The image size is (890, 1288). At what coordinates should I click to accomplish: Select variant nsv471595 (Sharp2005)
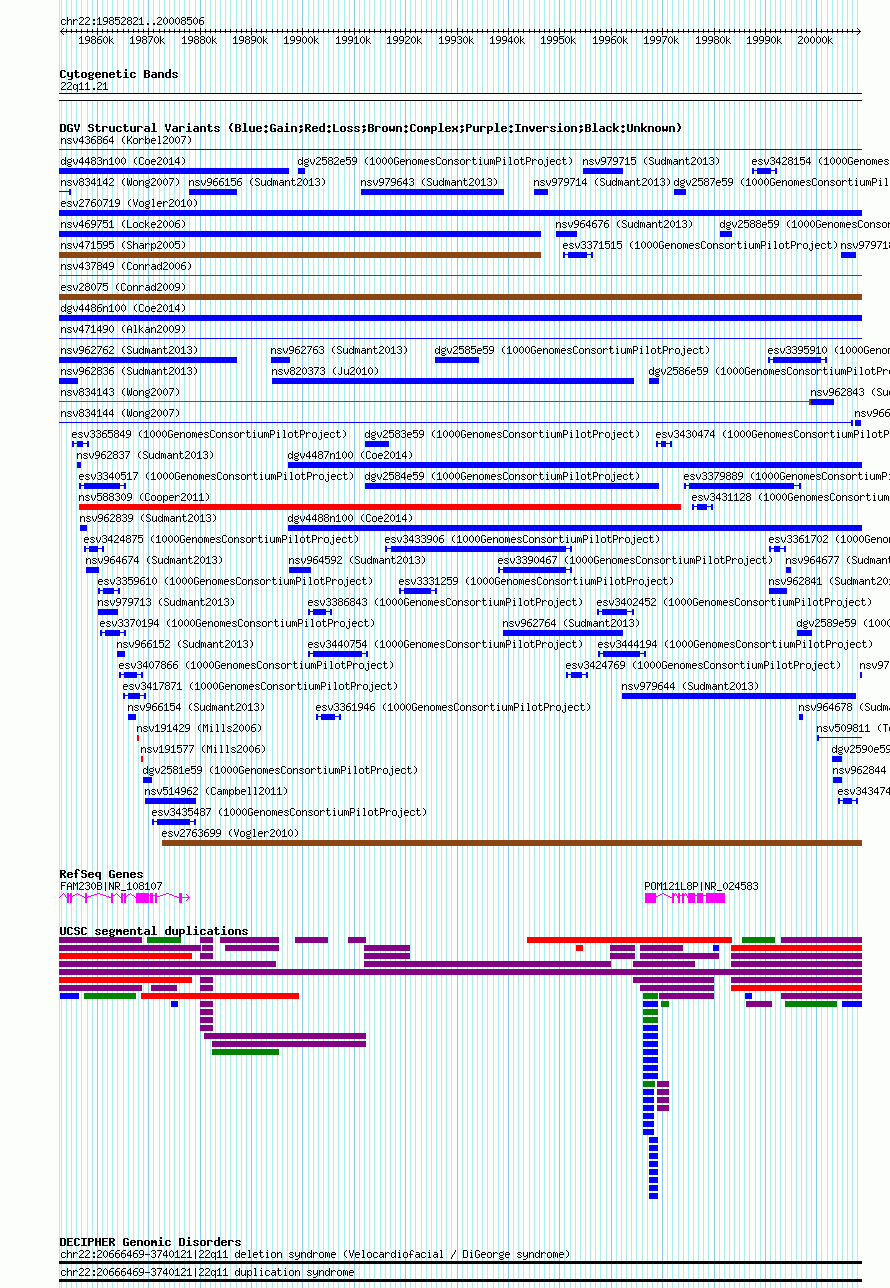click(x=123, y=245)
